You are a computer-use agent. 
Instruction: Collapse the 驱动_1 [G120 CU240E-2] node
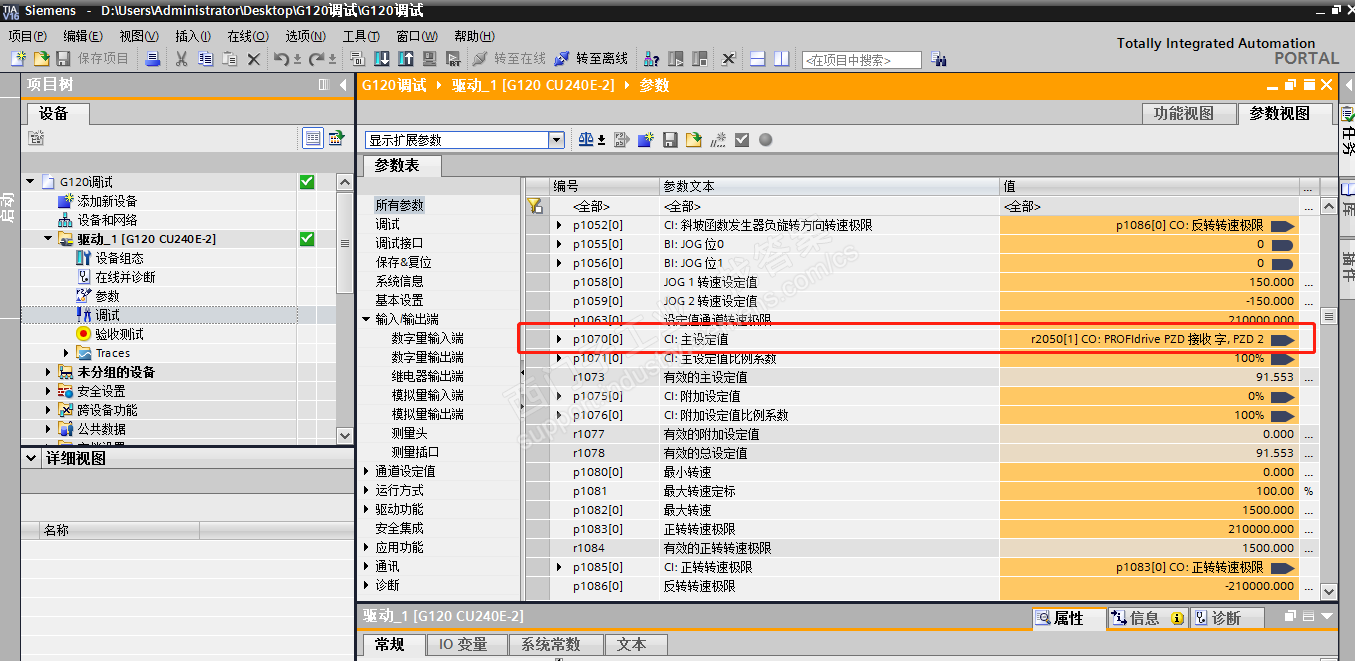49,239
